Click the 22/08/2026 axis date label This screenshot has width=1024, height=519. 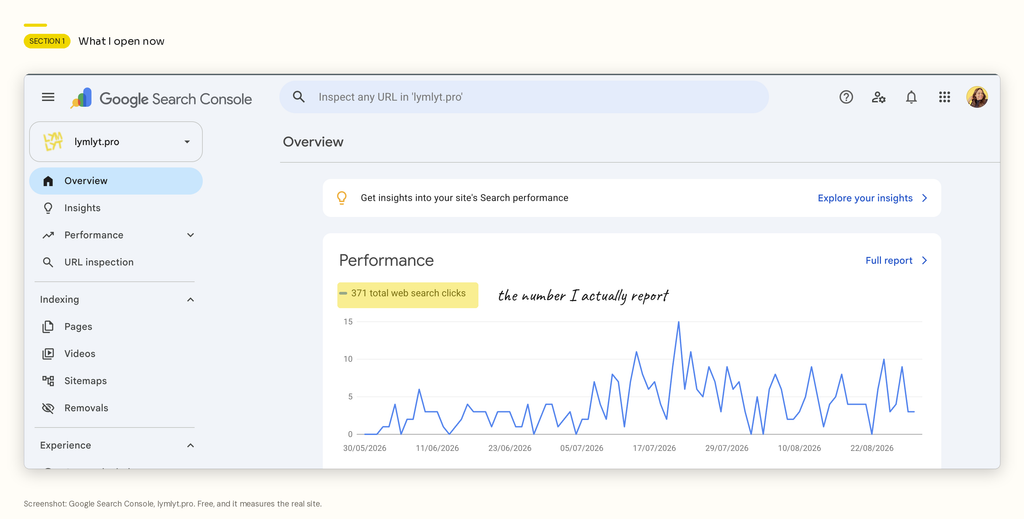pyautogui.click(x=872, y=448)
